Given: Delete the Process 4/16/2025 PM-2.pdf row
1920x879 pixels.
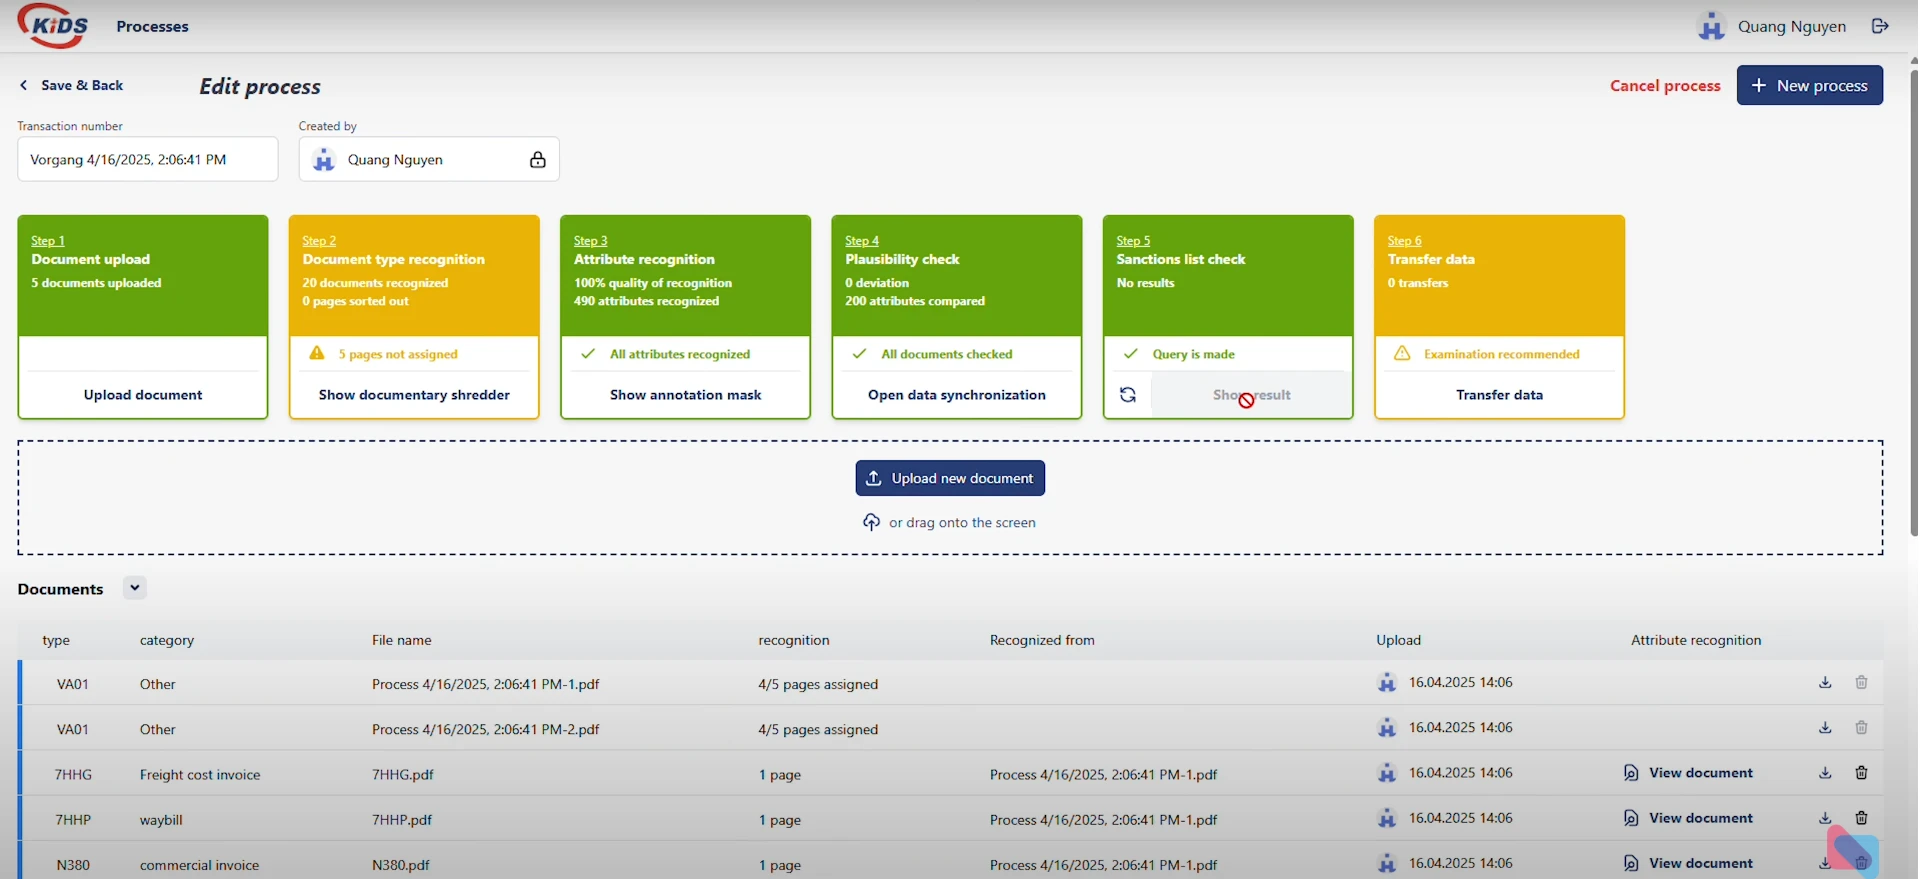Looking at the screenshot, I should pos(1861,728).
